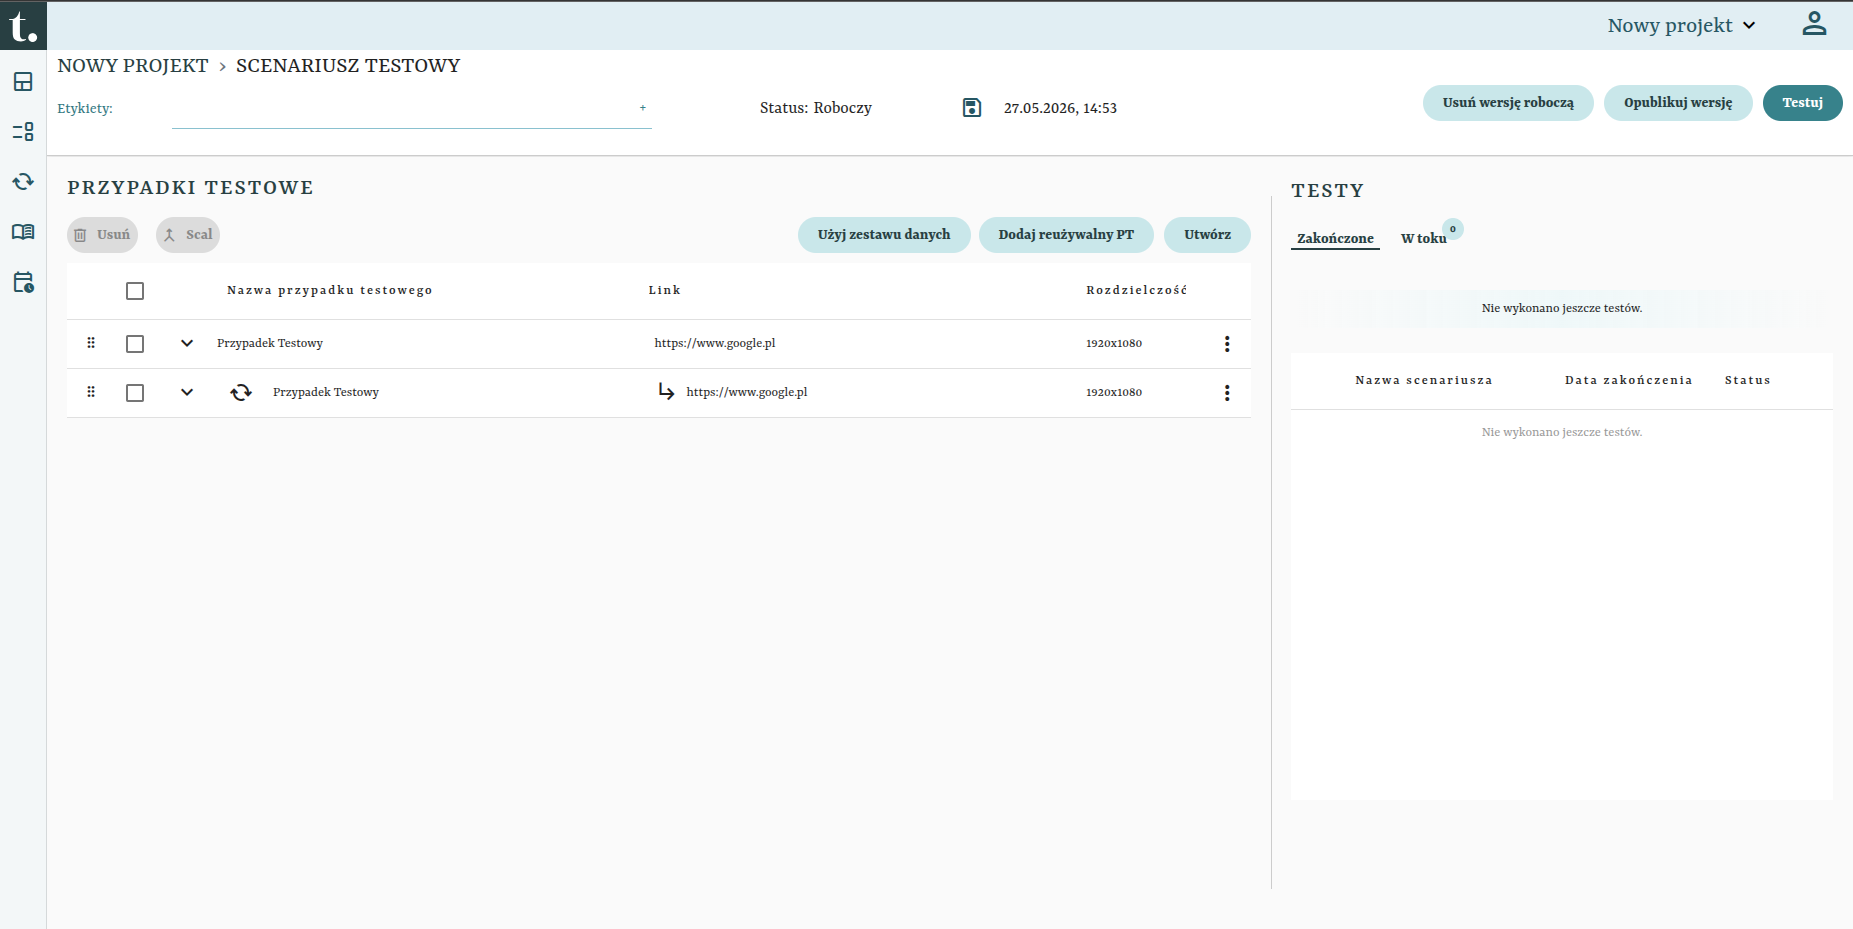Click drag handle of first Przypadek Testowy row
Viewport: 1853px width, 929px height.
pos(91,343)
